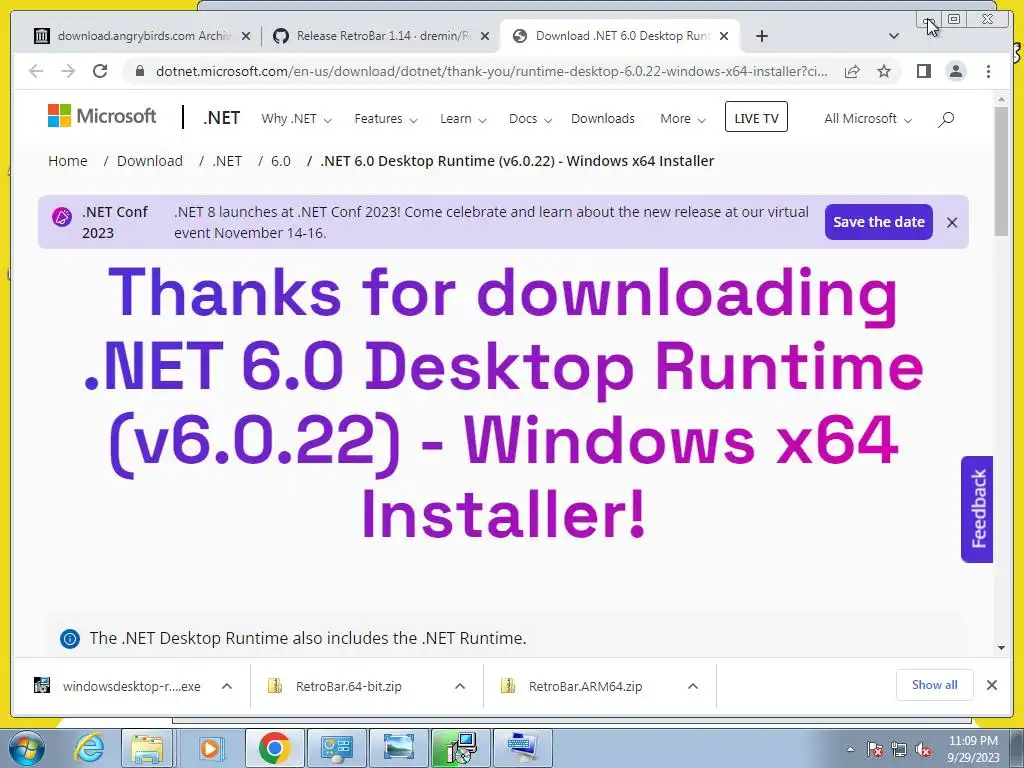View site information lock icon
Image resolution: width=1024 pixels, height=768 pixels.
pyautogui.click(x=139, y=71)
